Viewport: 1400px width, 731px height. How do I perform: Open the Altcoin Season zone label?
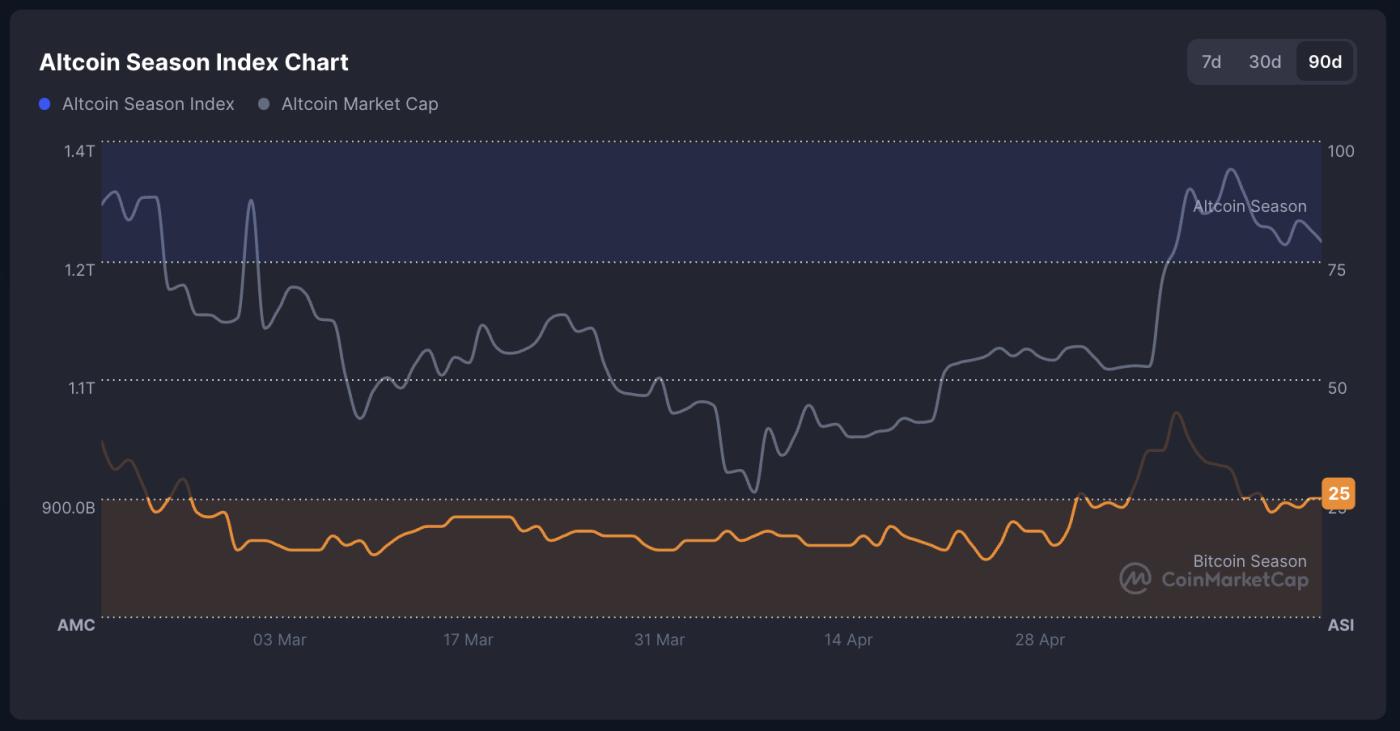tap(1249, 206)
